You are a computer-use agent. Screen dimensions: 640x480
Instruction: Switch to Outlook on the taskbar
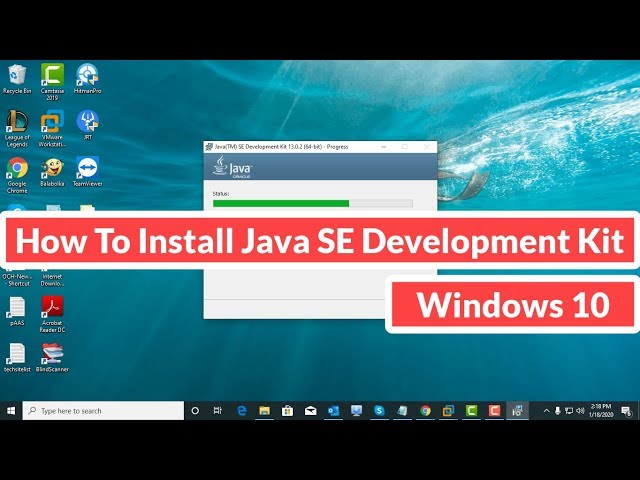tap(333, 411)
